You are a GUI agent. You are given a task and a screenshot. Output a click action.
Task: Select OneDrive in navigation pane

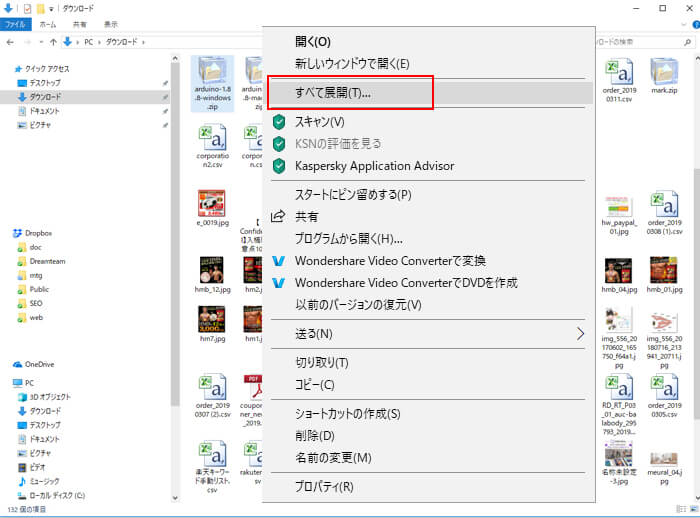click(40, 364)
